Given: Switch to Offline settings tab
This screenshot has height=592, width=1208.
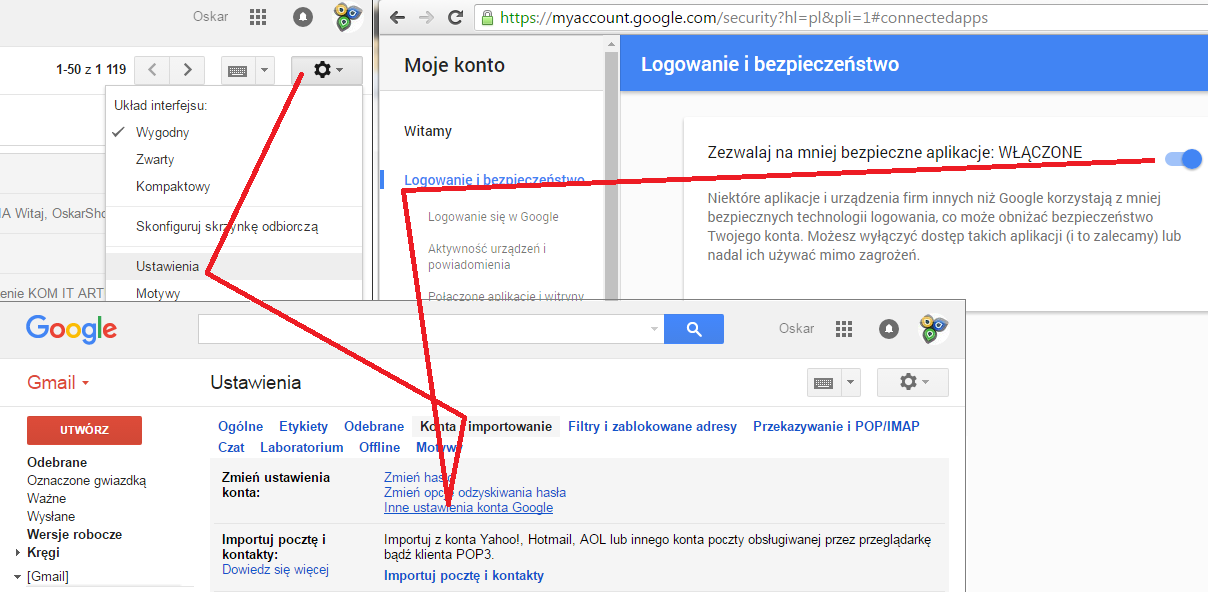Looking at the screenshot, I should [380, 447].
